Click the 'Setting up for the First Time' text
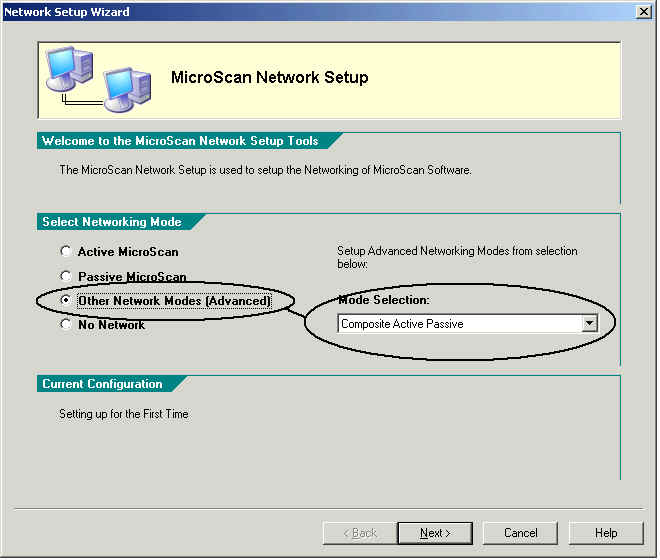Screen dimensions: 660x560 tap(124, 414)
